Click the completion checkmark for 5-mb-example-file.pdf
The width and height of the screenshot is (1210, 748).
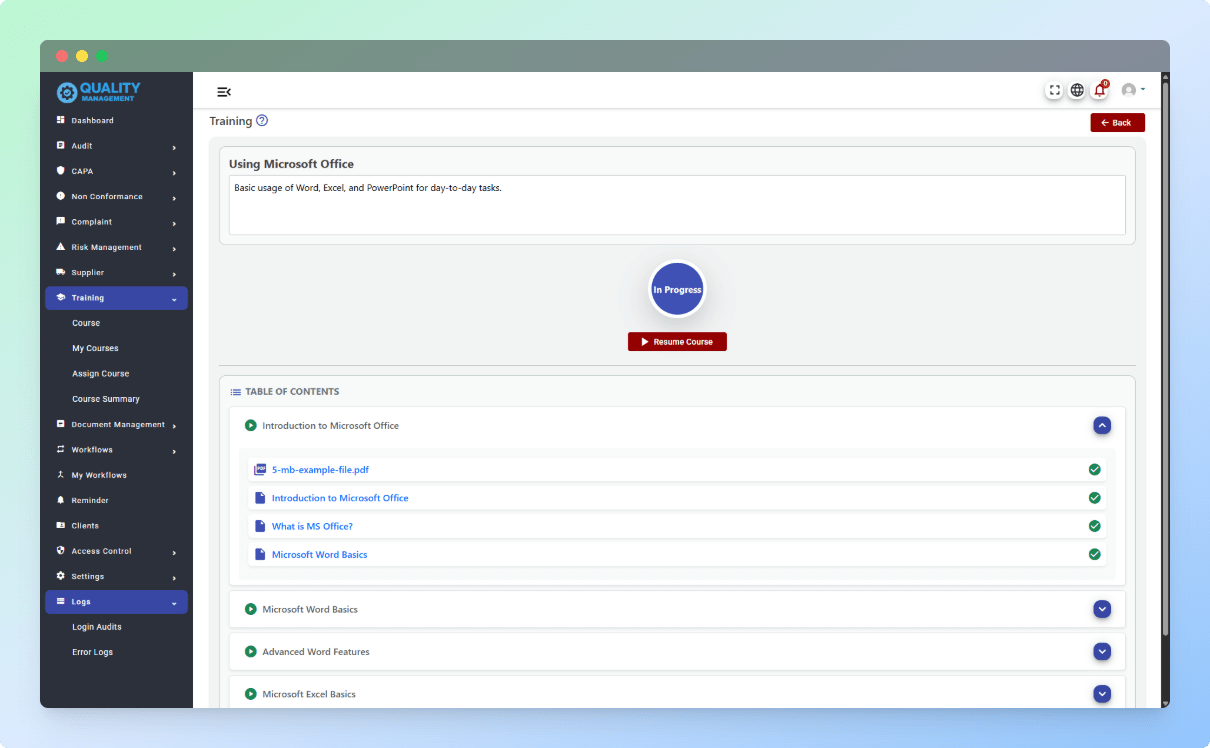(1094, 469)
